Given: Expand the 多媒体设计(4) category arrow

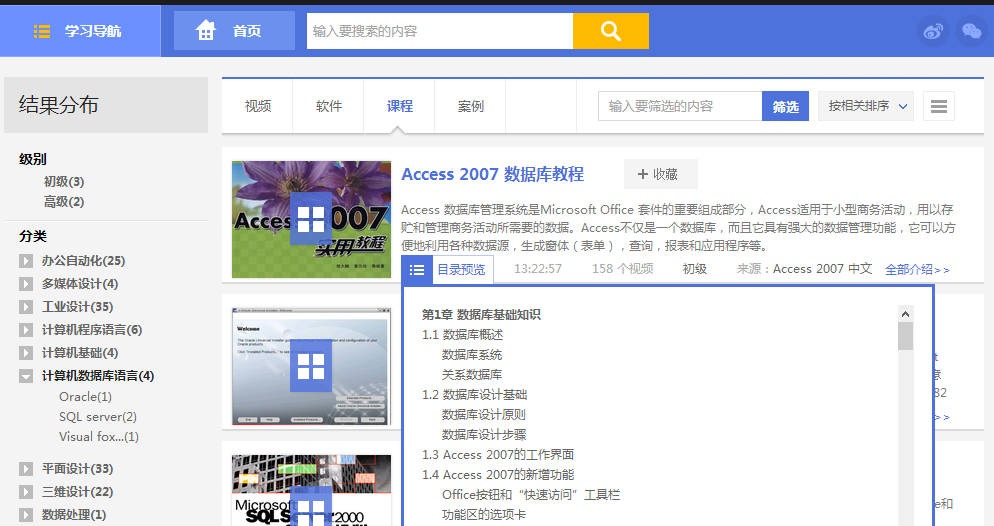Looking at the screenshot, I should pos(26,284).
